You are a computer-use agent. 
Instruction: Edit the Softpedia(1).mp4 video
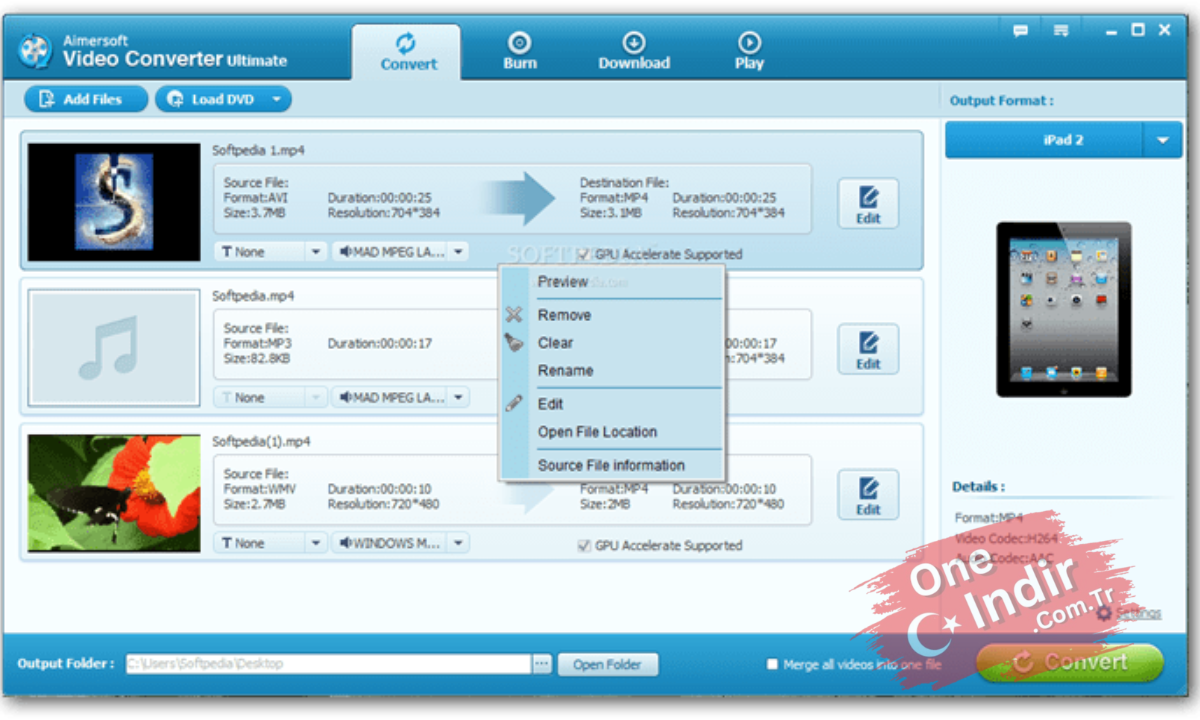point(868,495)
